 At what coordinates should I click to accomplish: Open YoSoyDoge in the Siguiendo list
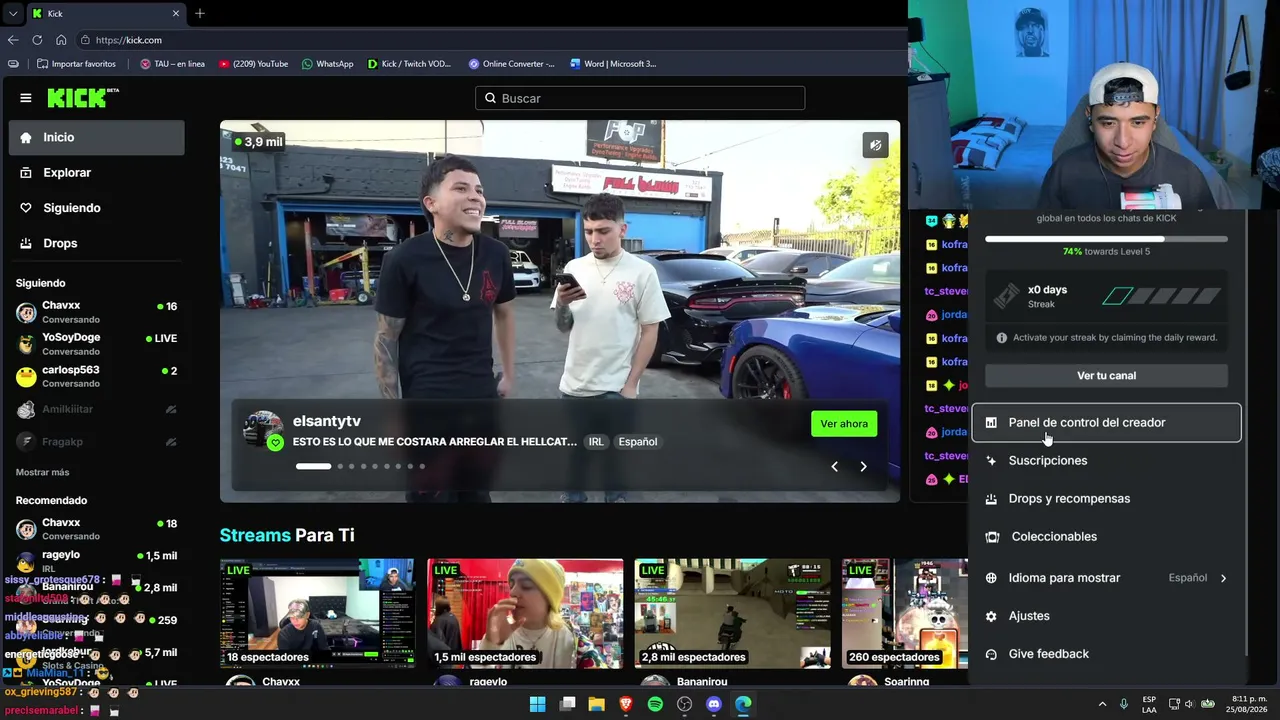[x=97, y=344]
